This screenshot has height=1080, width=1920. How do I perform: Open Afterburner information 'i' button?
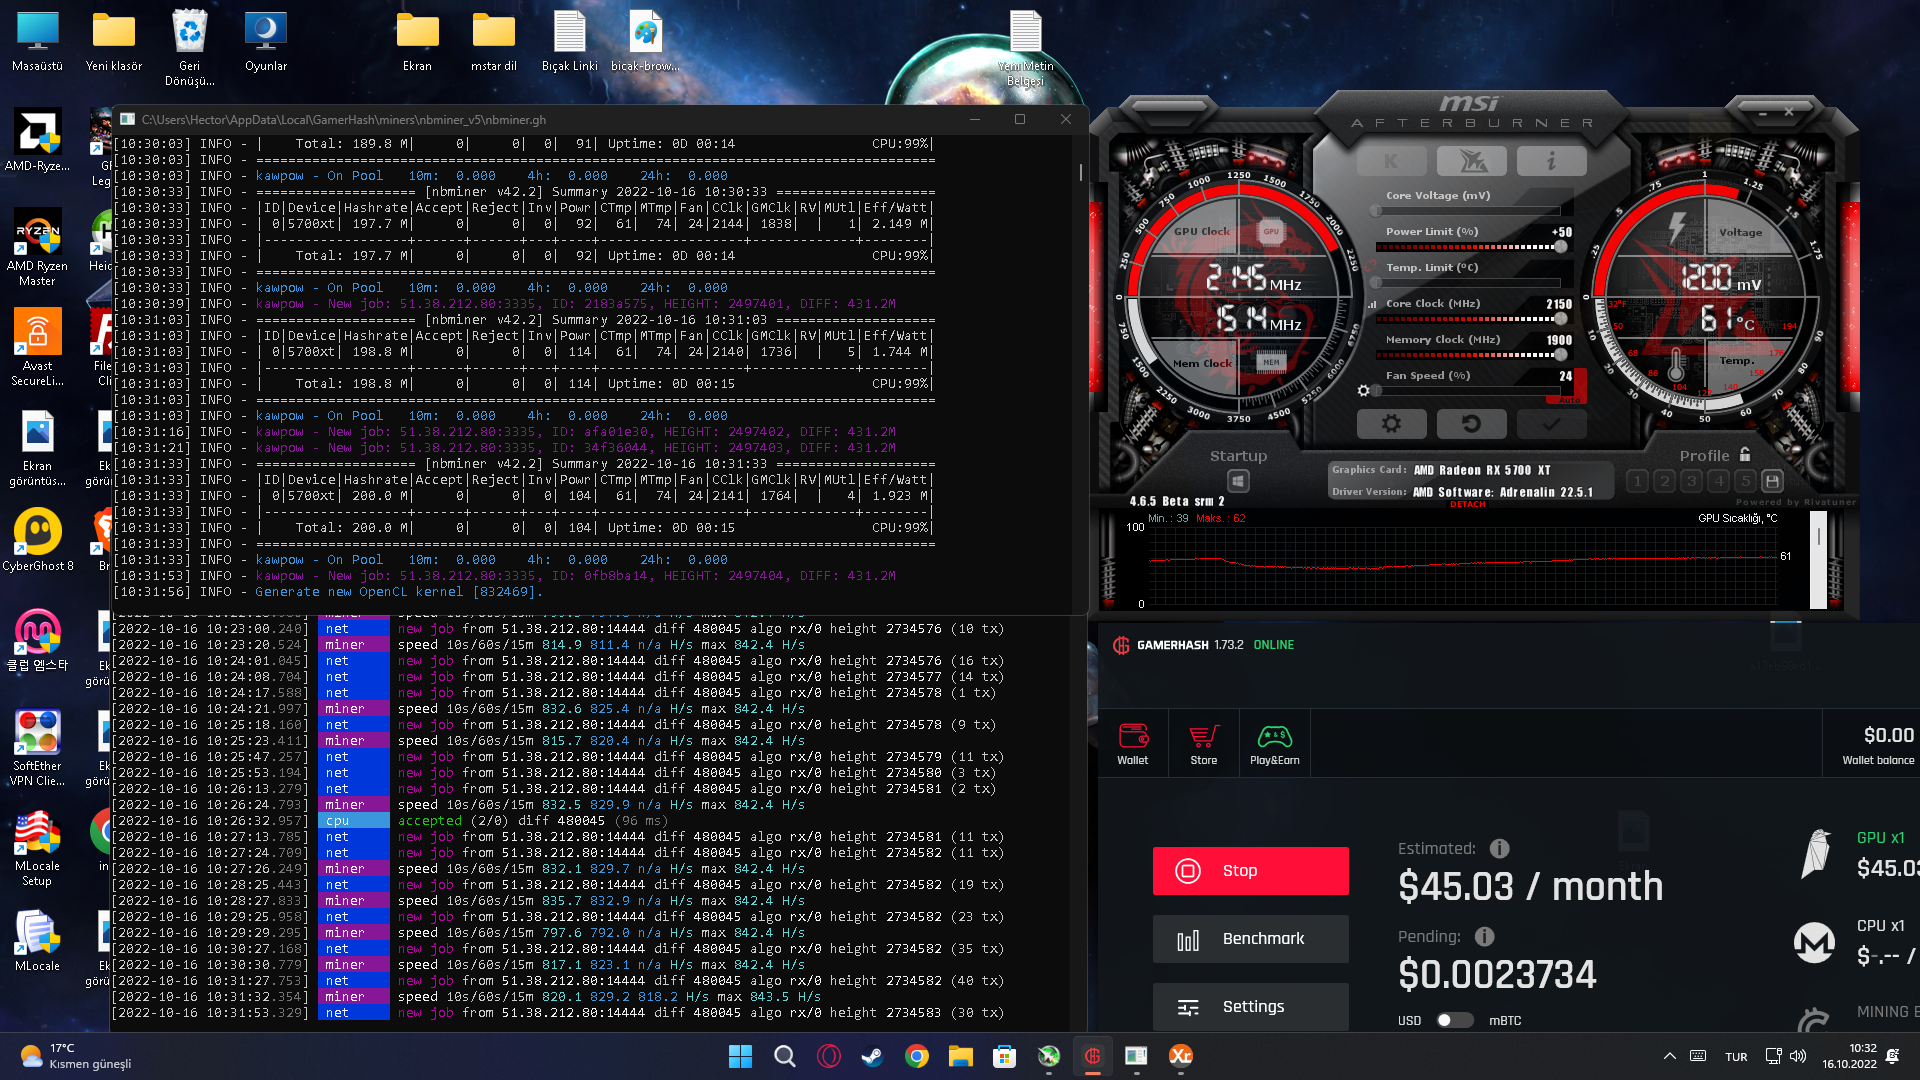[x=1551, y=161]
